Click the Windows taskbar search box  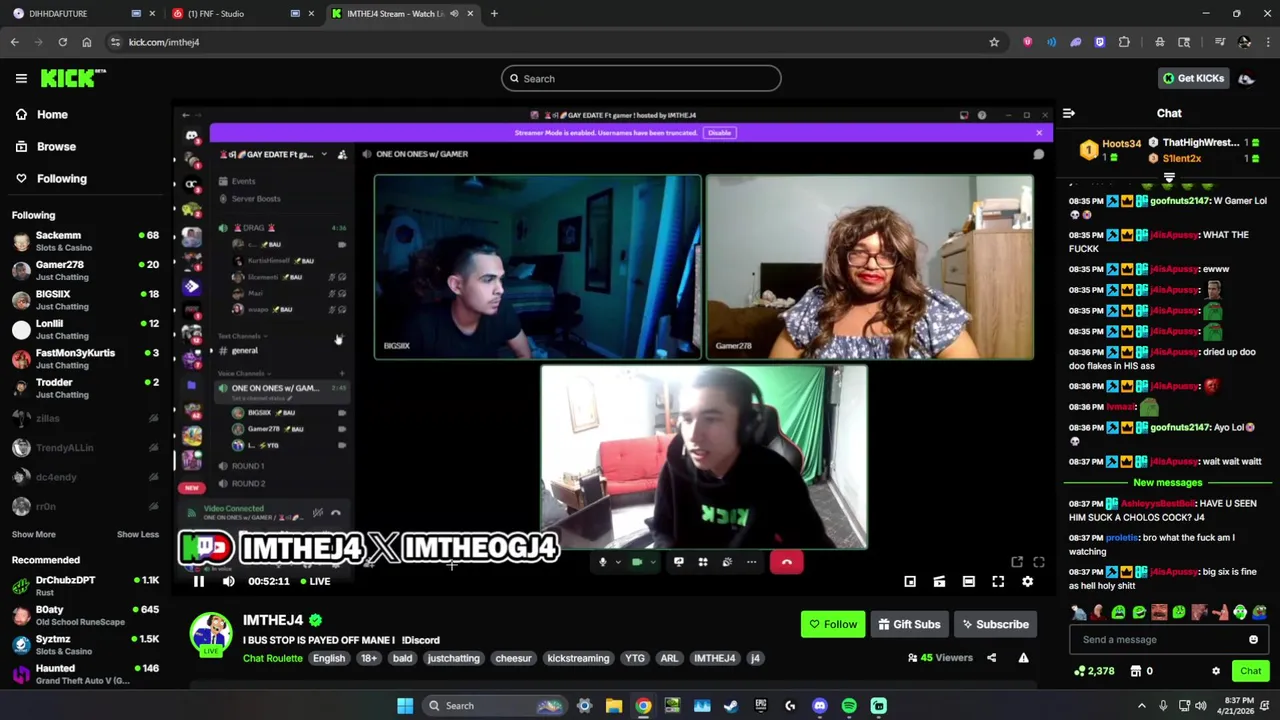(493, 706)
